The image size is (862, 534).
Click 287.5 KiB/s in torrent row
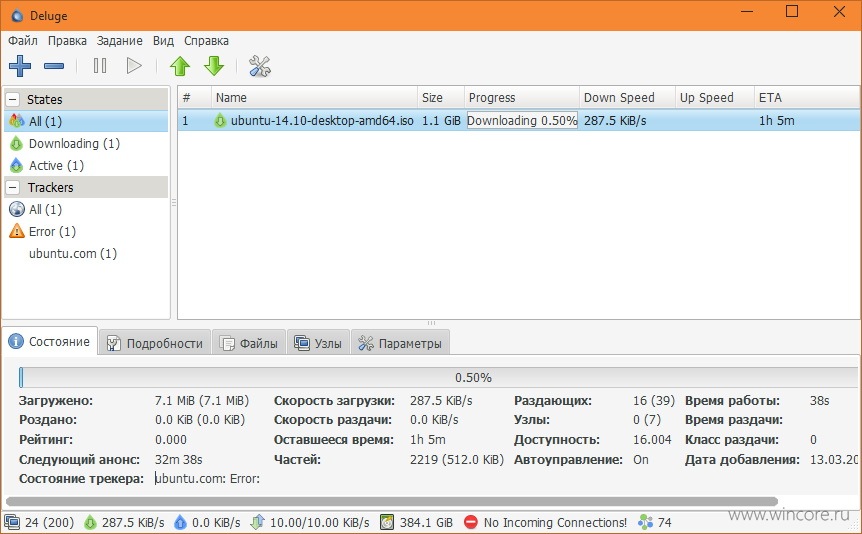point(615,121)
